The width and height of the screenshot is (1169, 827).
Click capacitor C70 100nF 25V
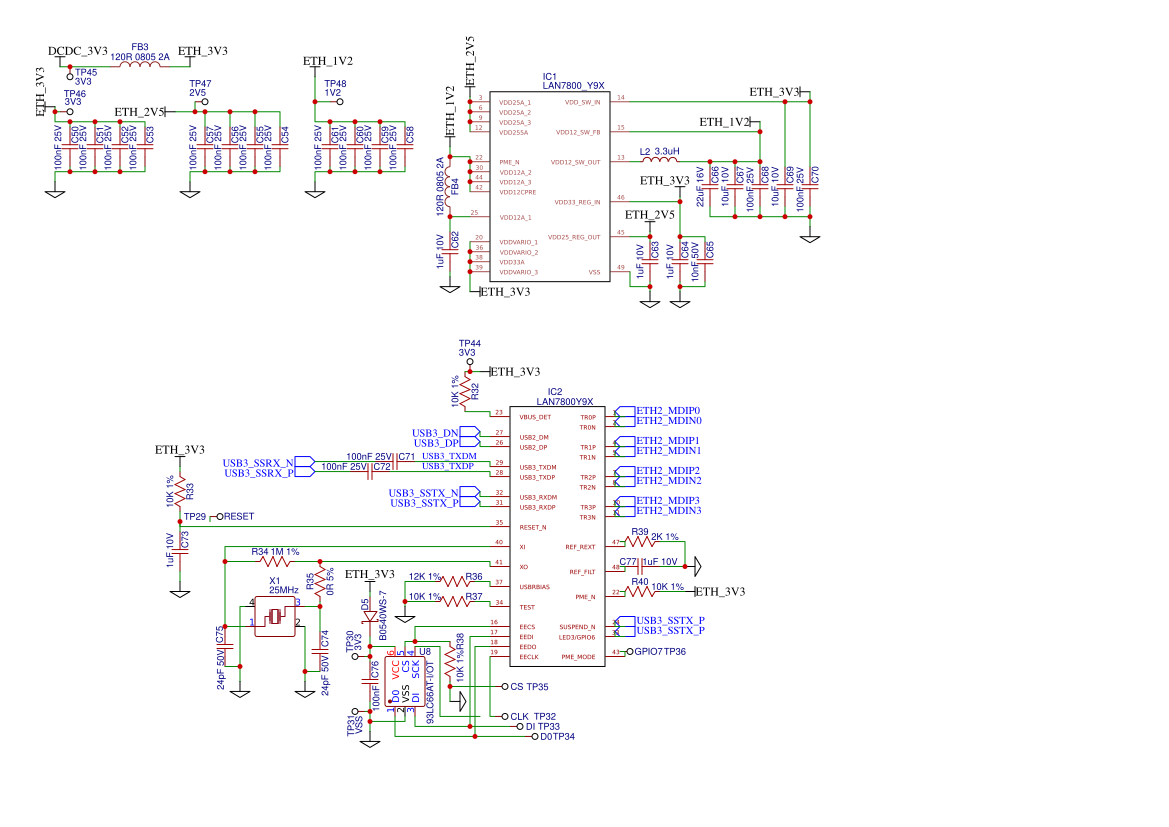tap(810, 187)
